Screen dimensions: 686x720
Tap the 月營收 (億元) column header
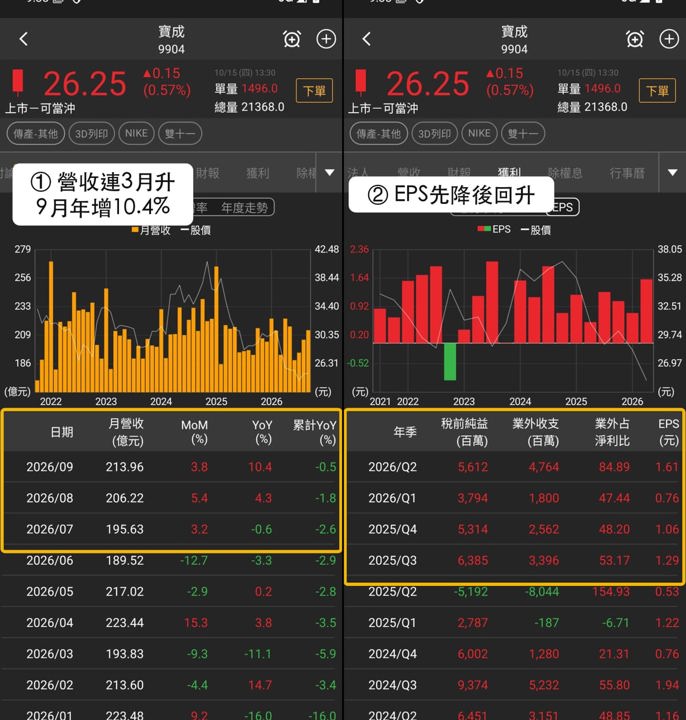click(x=126, y=432)
